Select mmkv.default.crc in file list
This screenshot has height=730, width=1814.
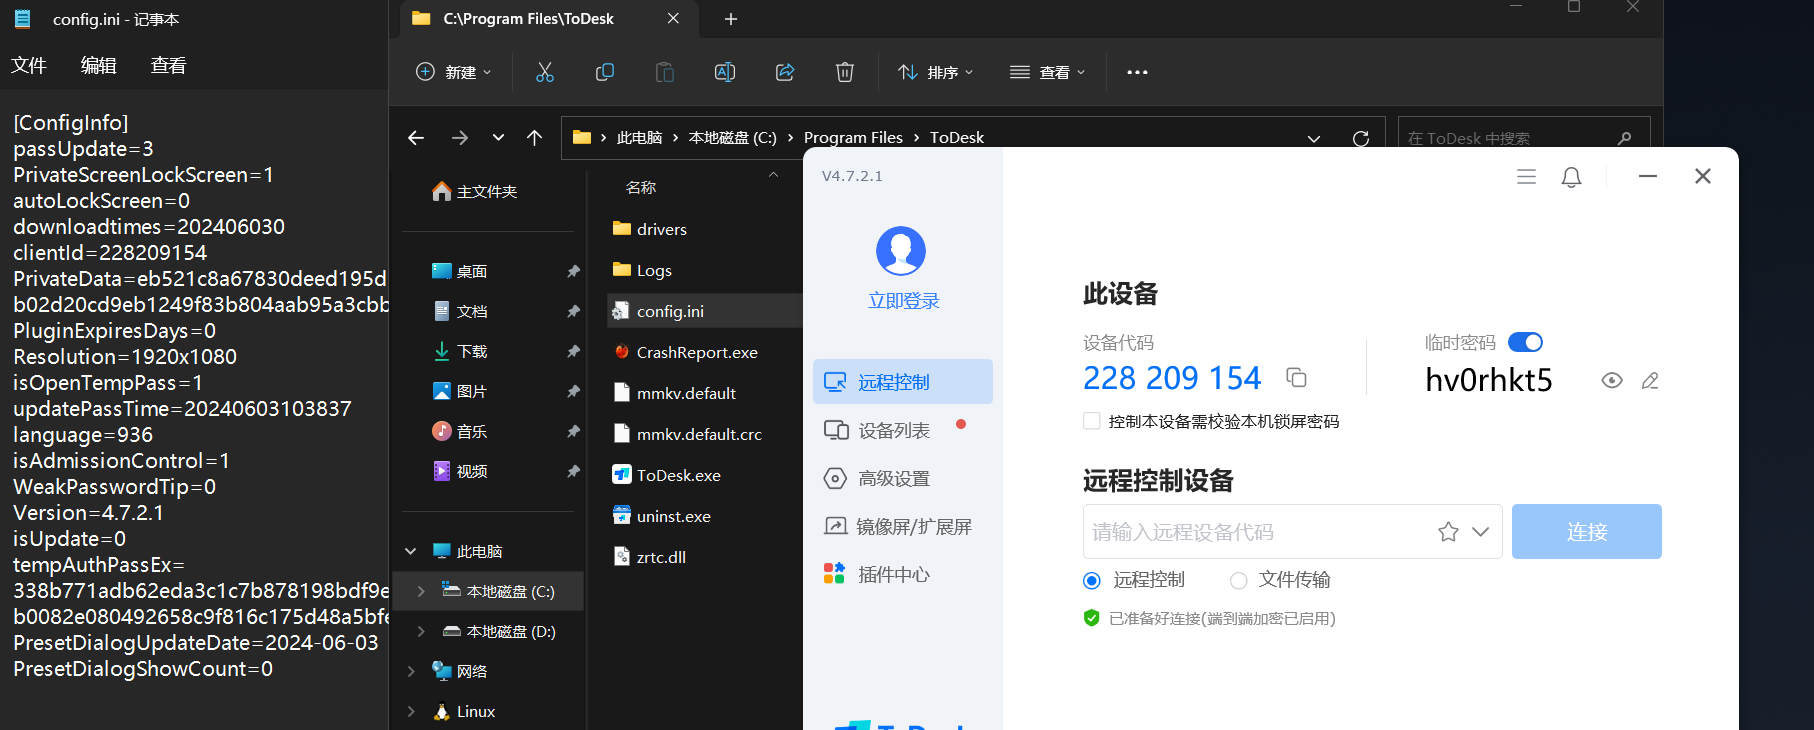point(687,434)
